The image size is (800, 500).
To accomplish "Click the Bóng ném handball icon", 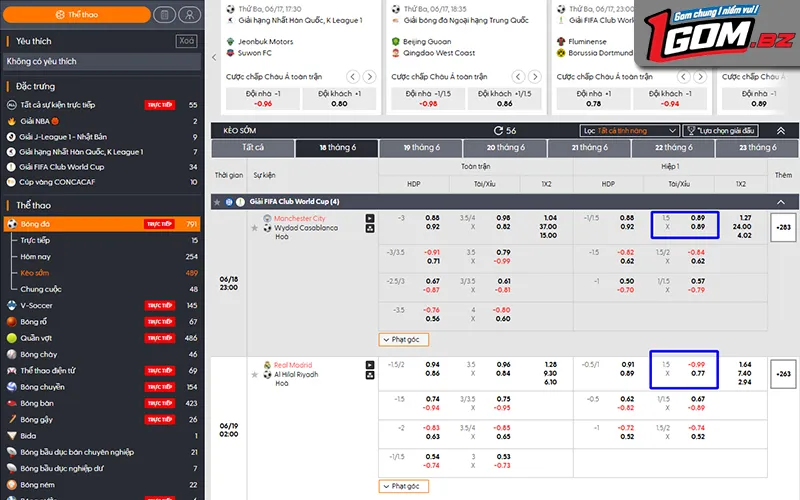I will [x=12, y=485].
